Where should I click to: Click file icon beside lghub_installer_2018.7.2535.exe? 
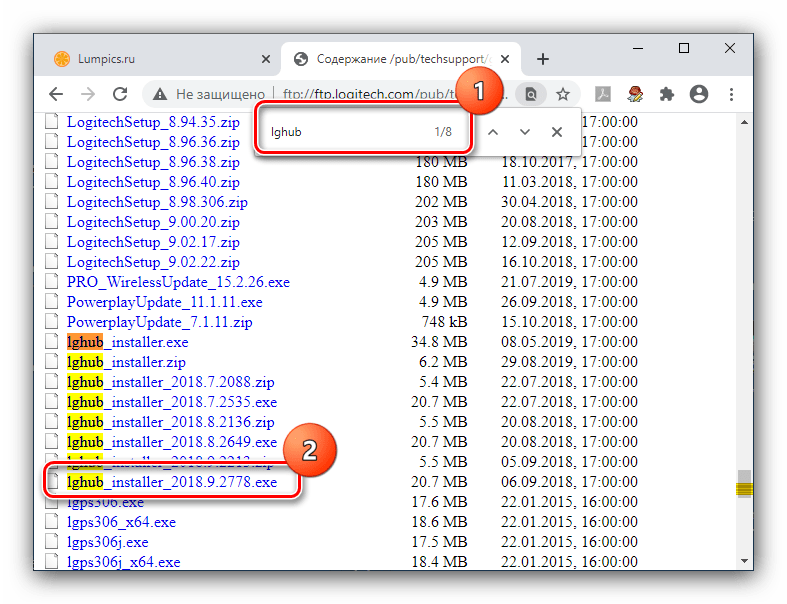[52, 402]
